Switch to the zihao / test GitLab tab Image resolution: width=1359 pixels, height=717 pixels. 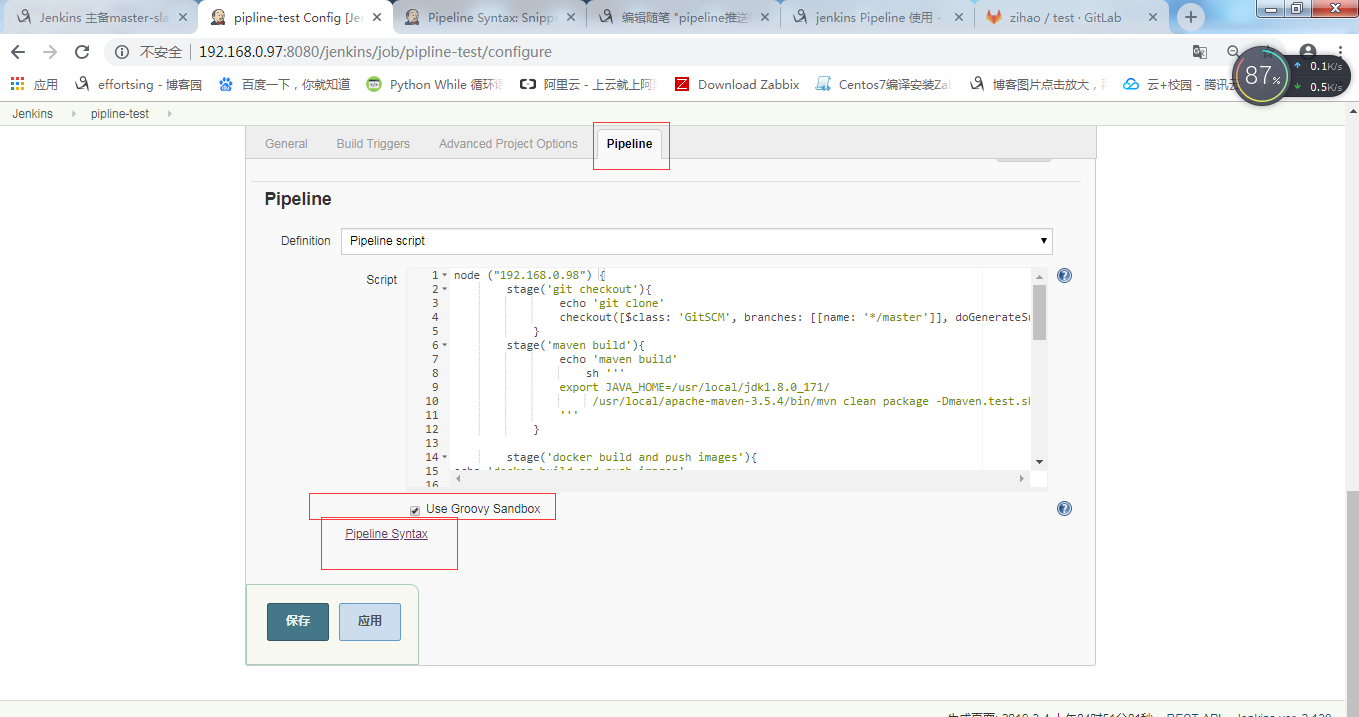1070,17
